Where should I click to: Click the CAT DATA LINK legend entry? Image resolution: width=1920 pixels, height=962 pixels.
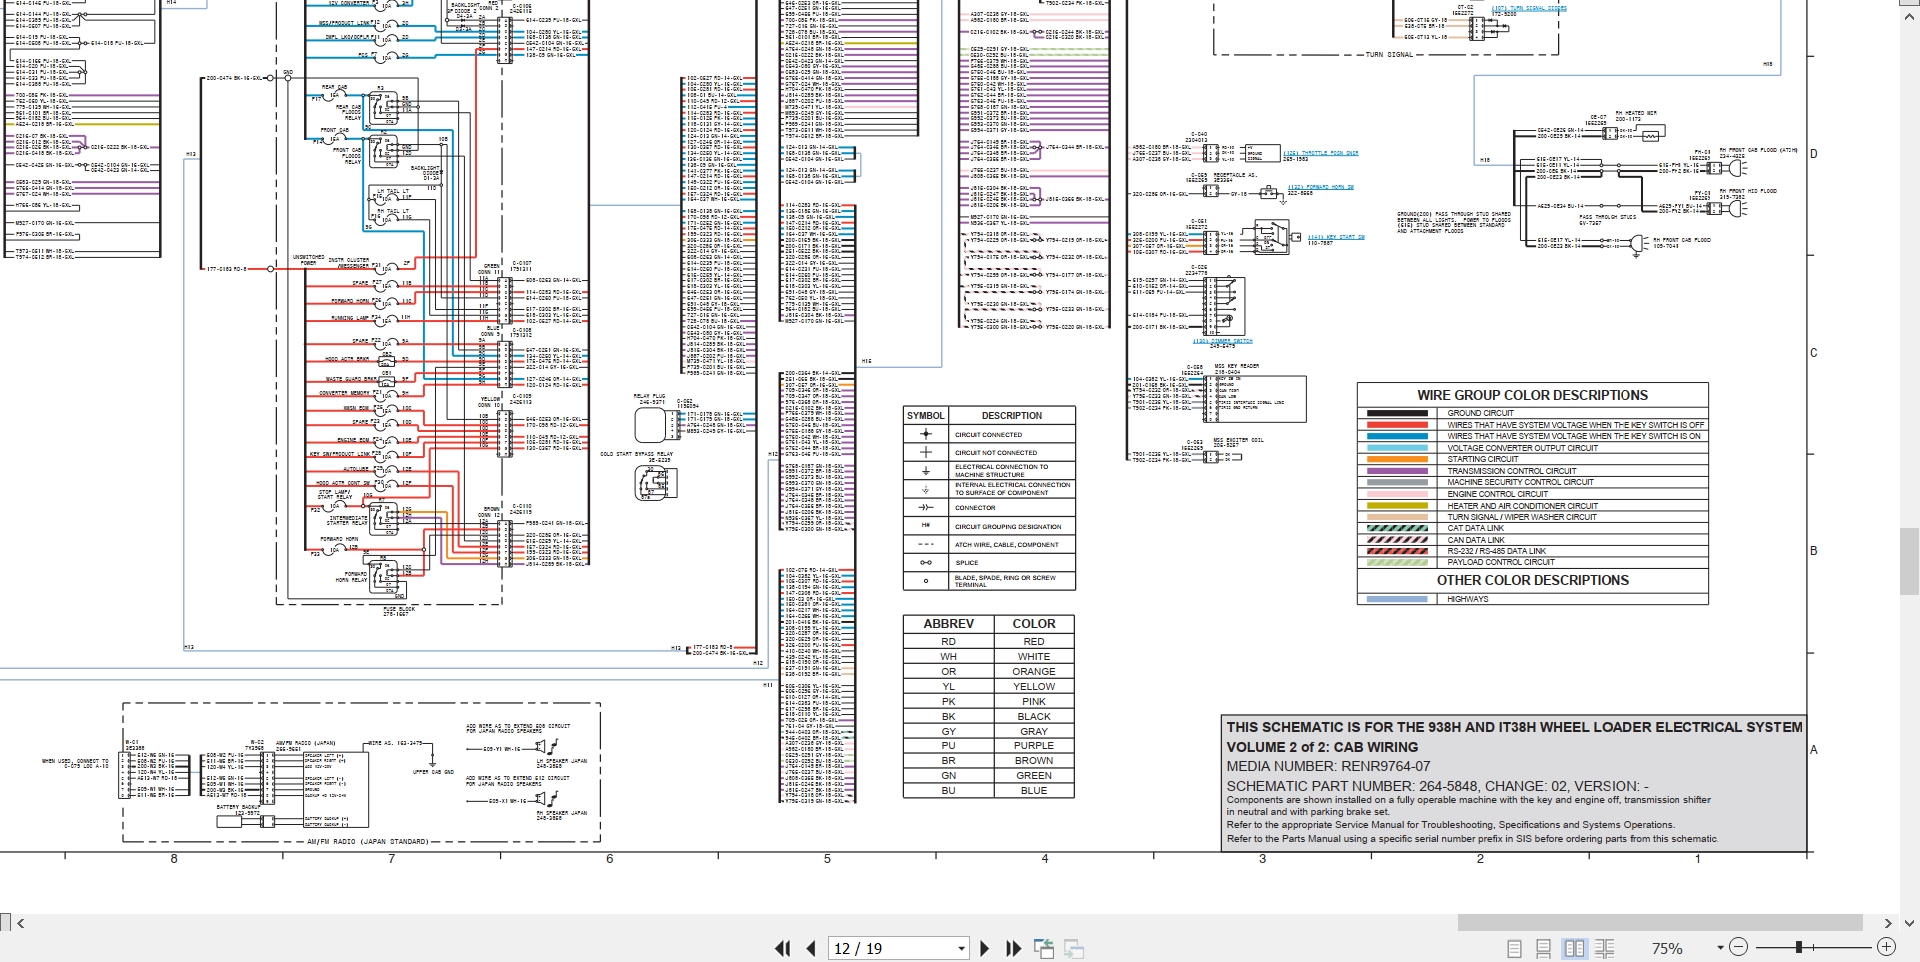click(x=1475, y=528)
